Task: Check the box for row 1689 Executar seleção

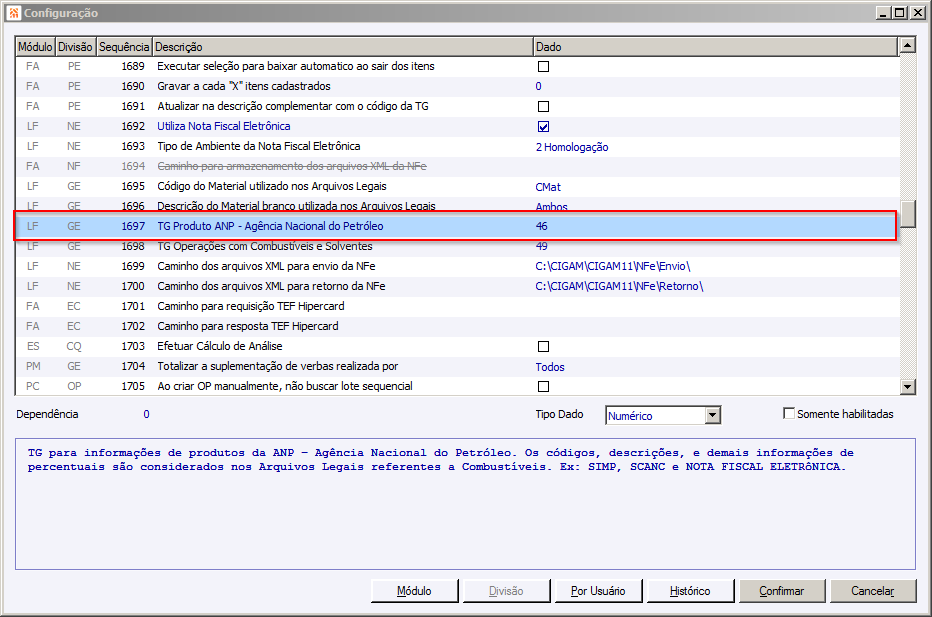Action: pos(543,67)
